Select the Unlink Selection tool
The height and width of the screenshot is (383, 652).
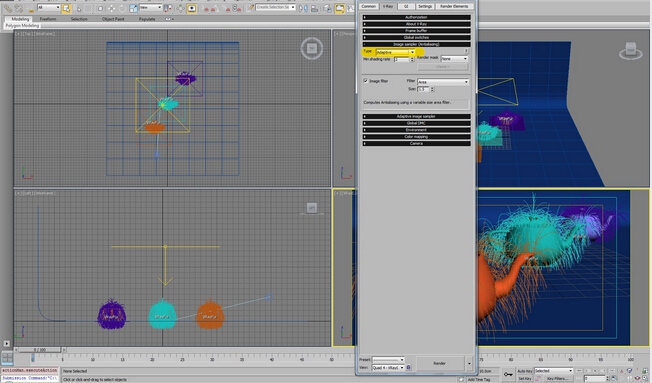point(19,8)
